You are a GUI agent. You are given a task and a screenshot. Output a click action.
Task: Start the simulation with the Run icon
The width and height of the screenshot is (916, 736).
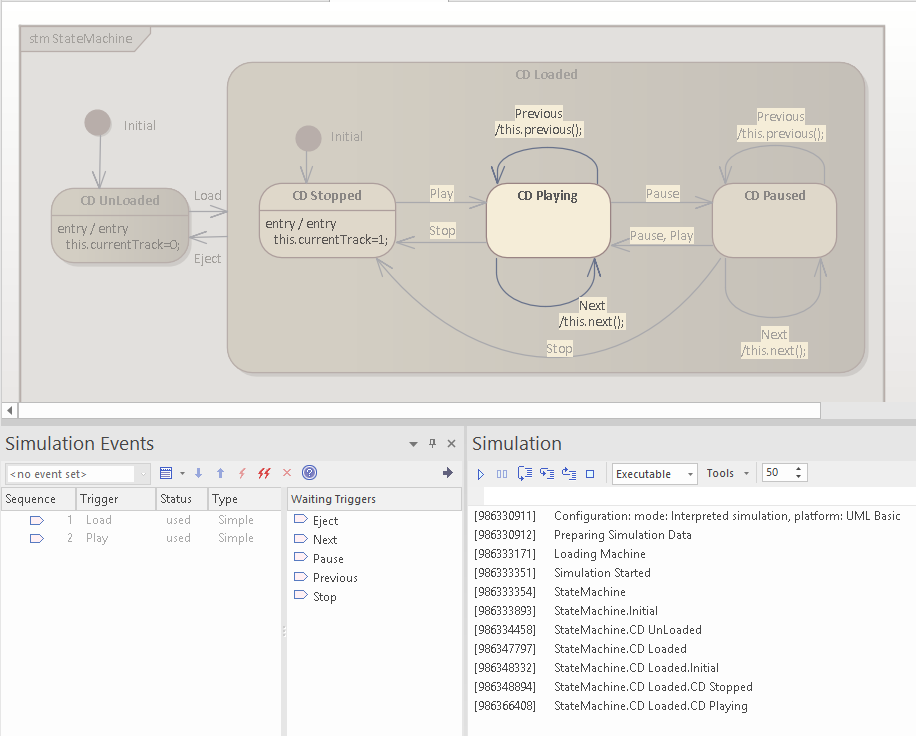(x=481, y=473)
